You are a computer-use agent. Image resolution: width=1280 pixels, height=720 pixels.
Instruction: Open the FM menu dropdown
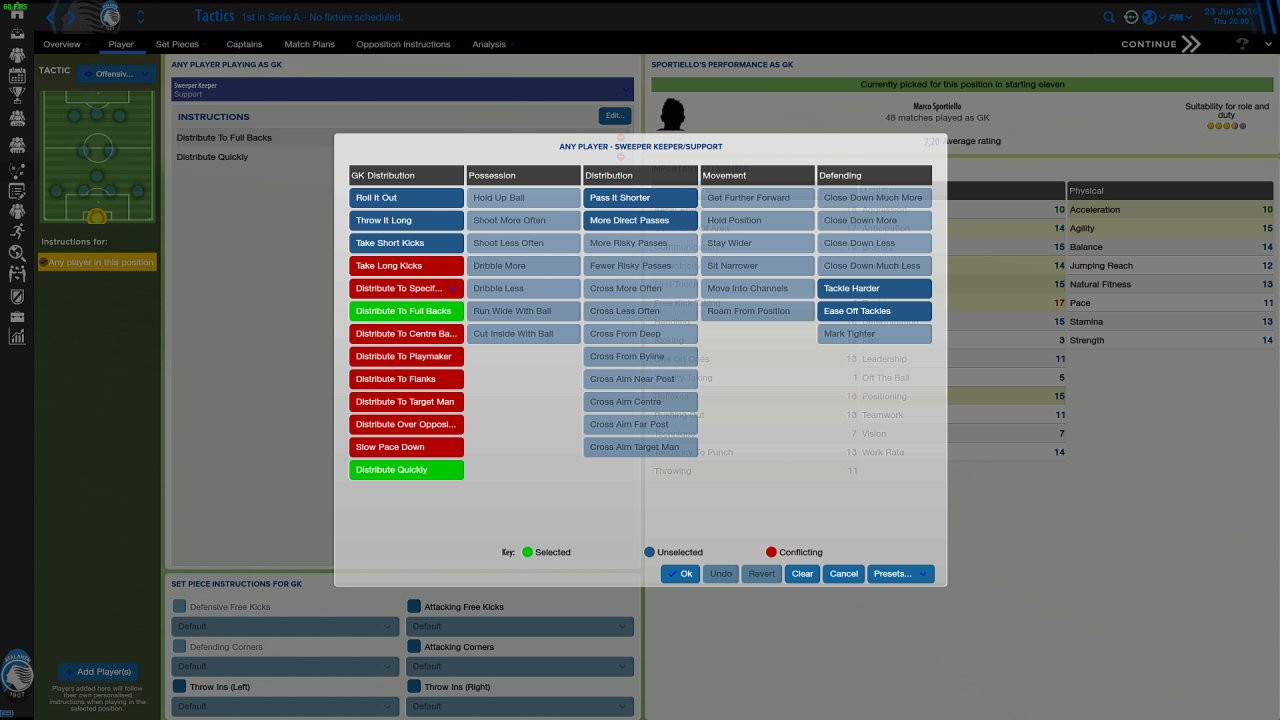coord(1178,17)
